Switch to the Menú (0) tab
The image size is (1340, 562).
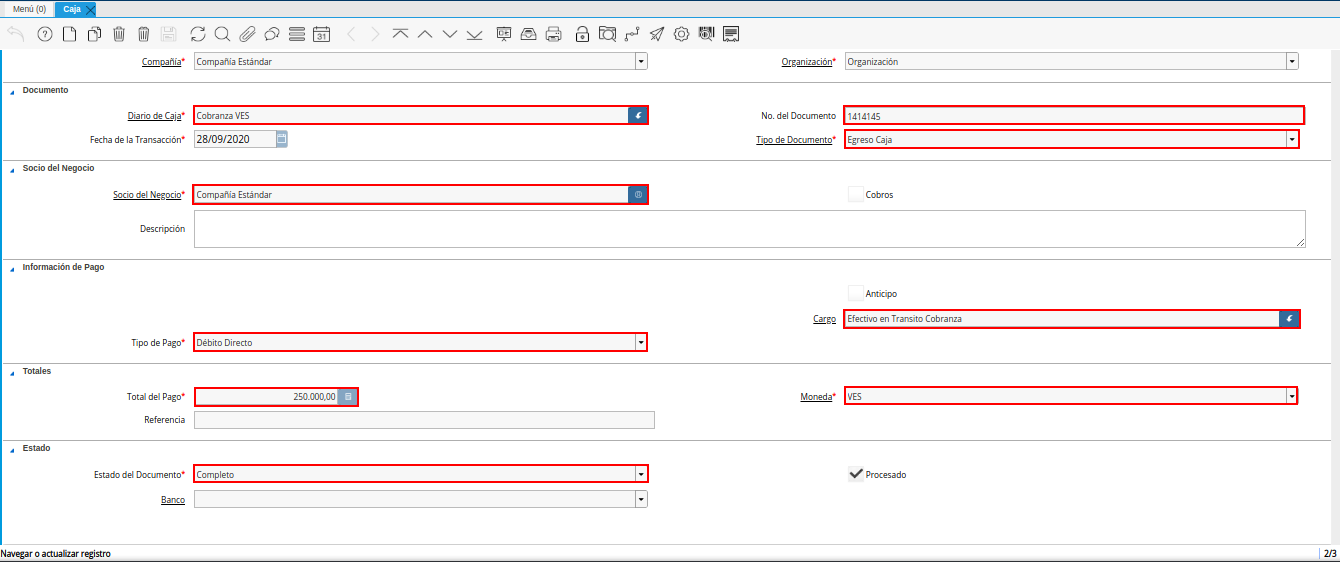[x=29, y=8]
